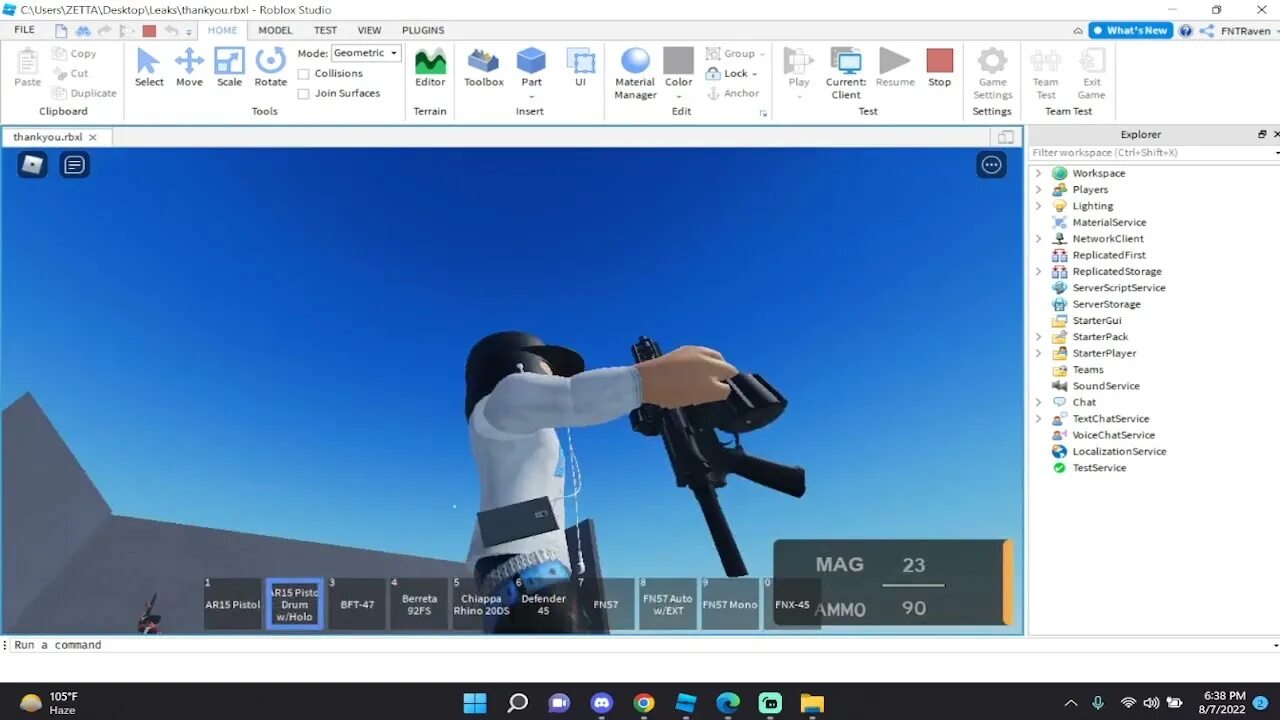Select the Berreta 92FS hotbar slot

click(x=419, y=604)
